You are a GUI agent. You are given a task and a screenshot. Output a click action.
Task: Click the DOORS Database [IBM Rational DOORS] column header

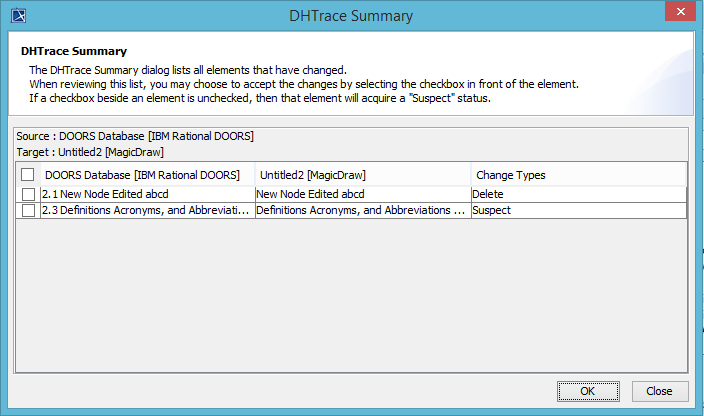(x=148, y=175)
